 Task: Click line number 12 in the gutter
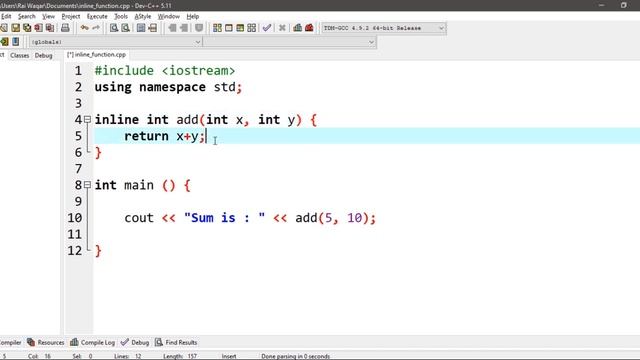[x=75, y=250]
